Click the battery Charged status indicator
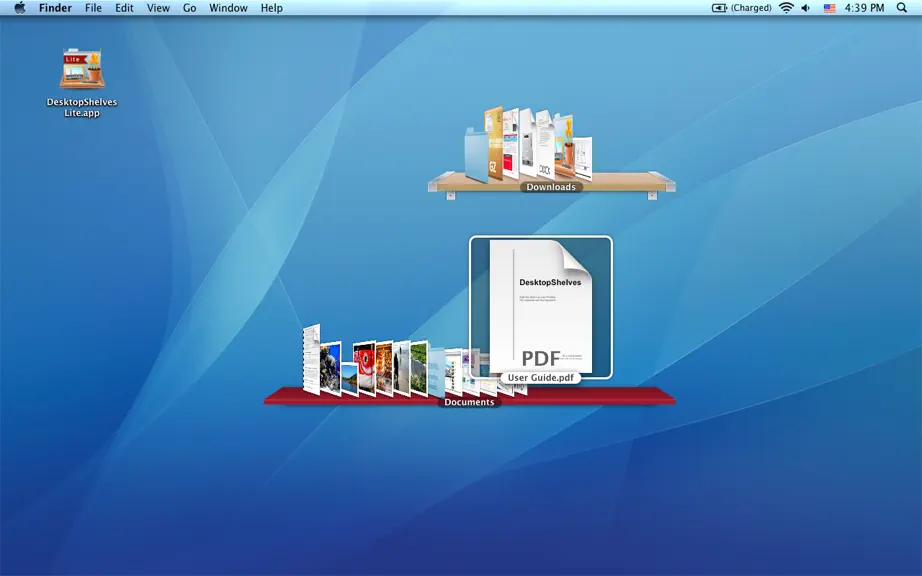Screen dimensions: 922x576 pyautogui.click(x=742, y=8)
